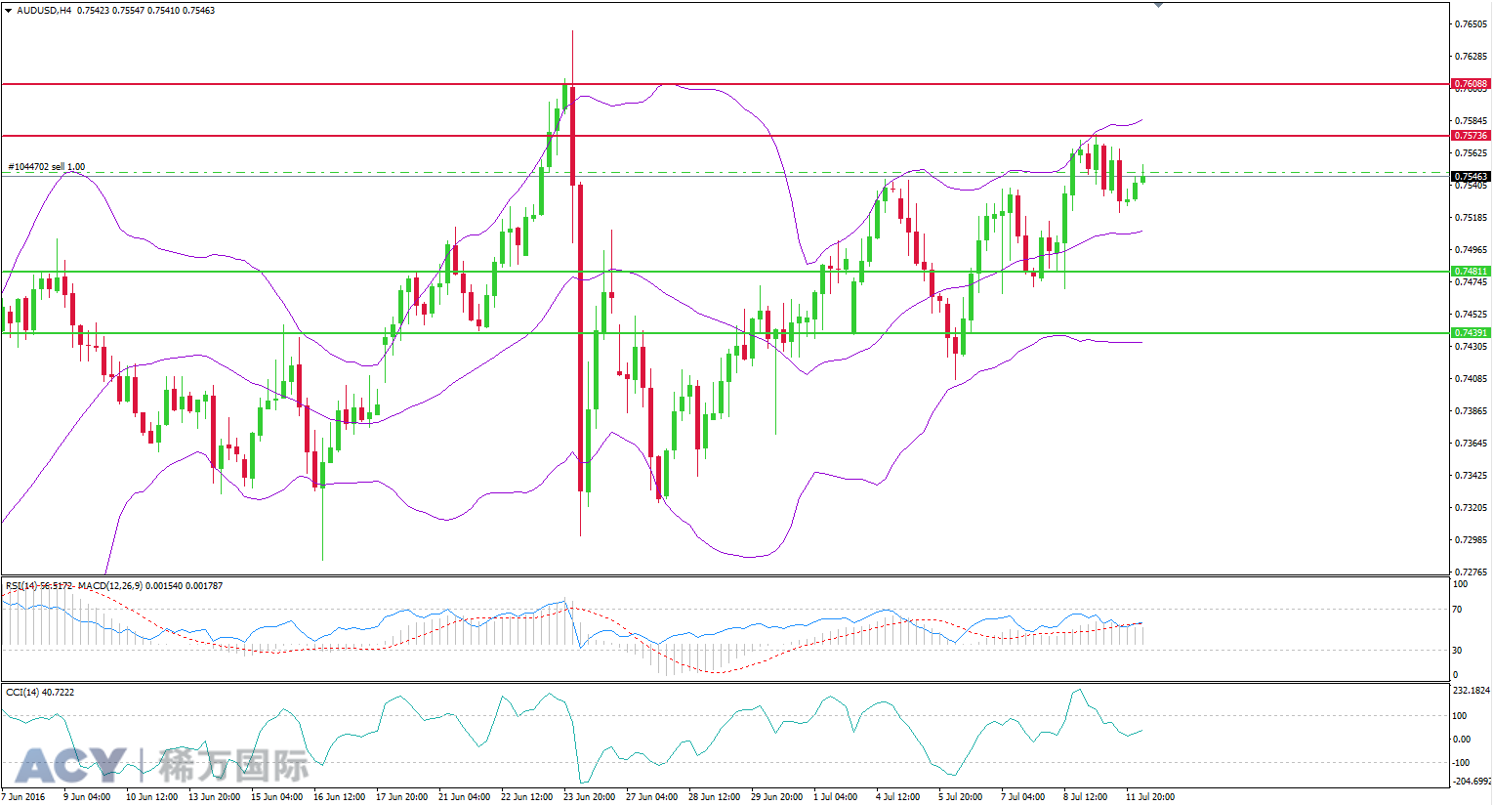Screen dimensions: 1493x805
Task: Click the AUDUSD,H4 chart title
Action: point(44,10)
